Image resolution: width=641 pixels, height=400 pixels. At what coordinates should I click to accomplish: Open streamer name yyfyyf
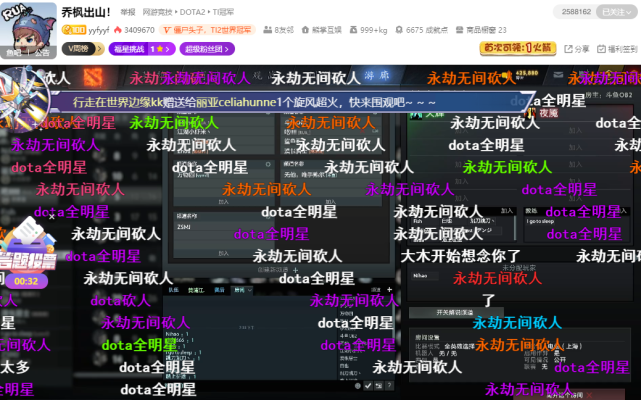pos(99,30)
